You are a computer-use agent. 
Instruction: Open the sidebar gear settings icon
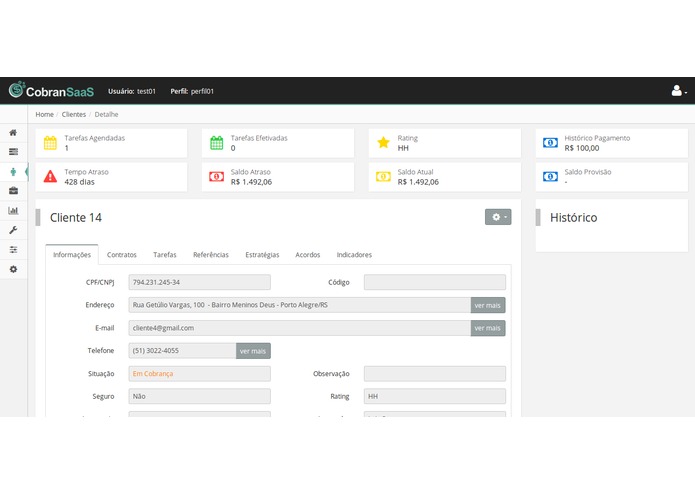[13, 269]
